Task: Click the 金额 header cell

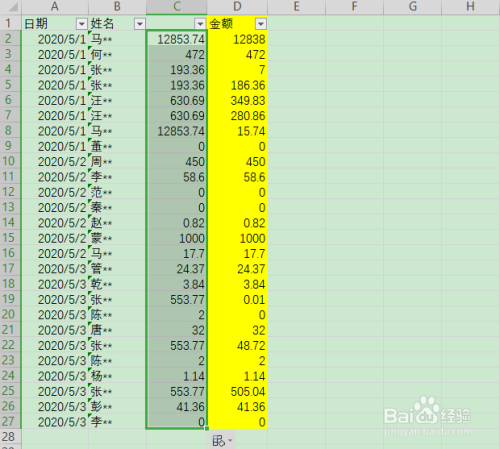Action: [x=237, y=24]
